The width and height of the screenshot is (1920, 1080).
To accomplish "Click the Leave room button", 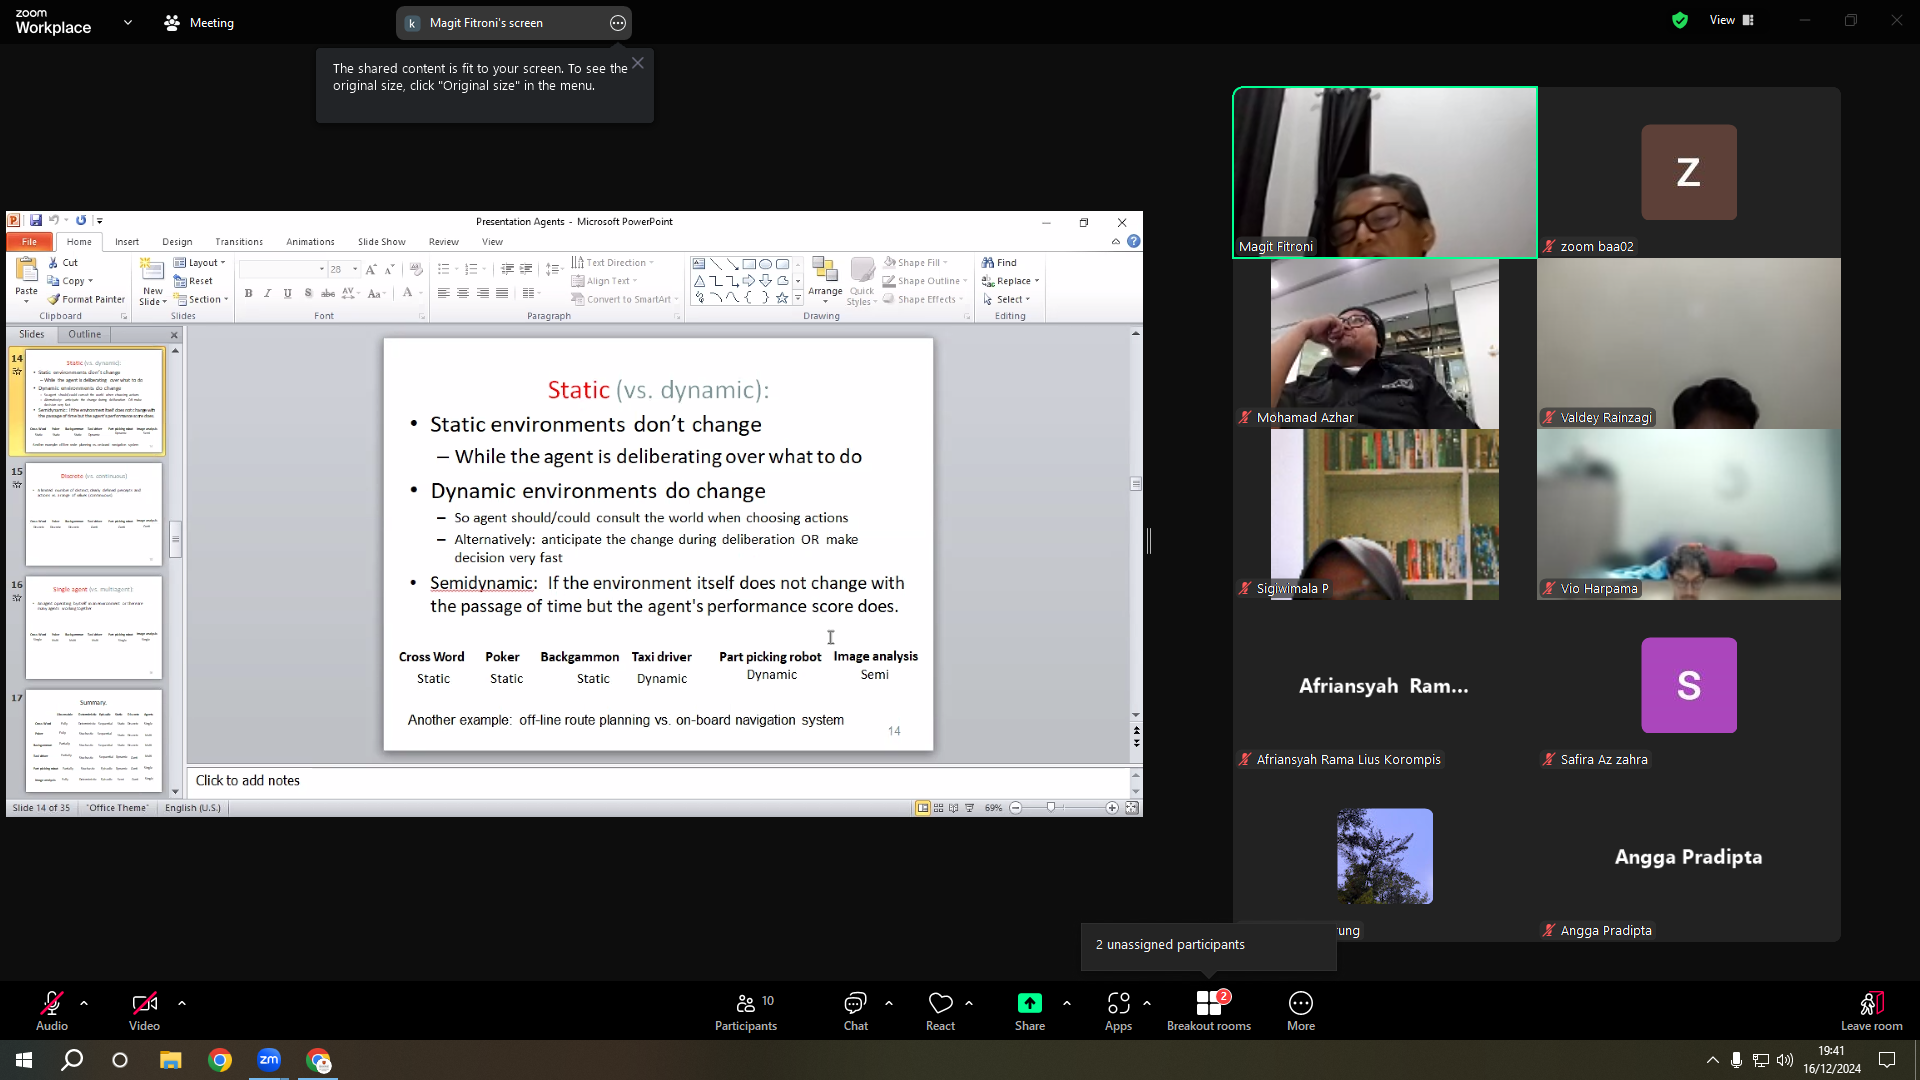I will [1872, 1011].
